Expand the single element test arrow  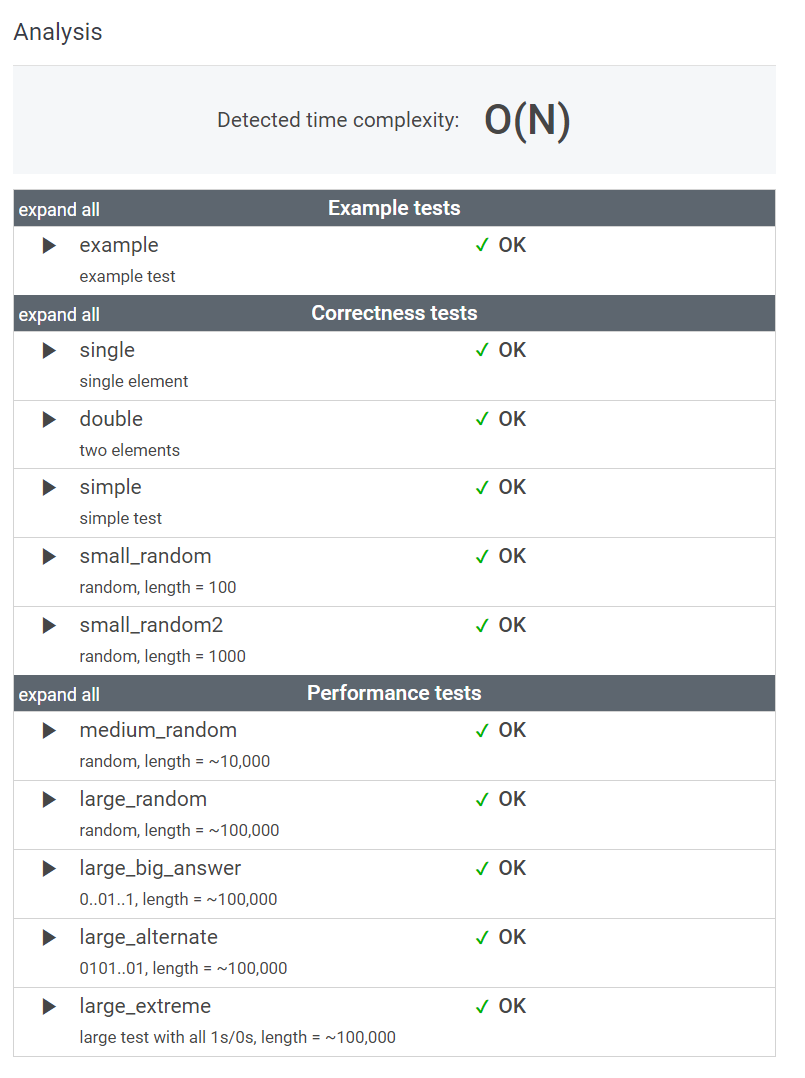[x=49, y=351]
